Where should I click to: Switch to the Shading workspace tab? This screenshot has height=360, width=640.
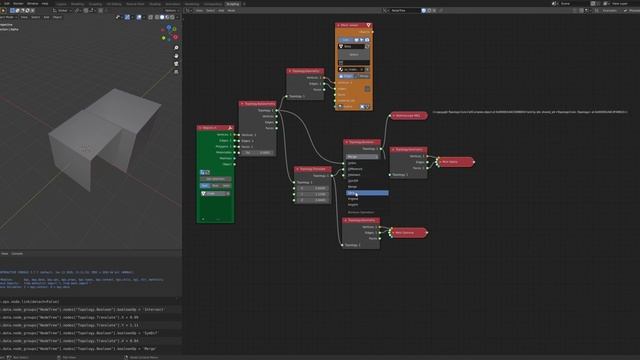[155, 4]
